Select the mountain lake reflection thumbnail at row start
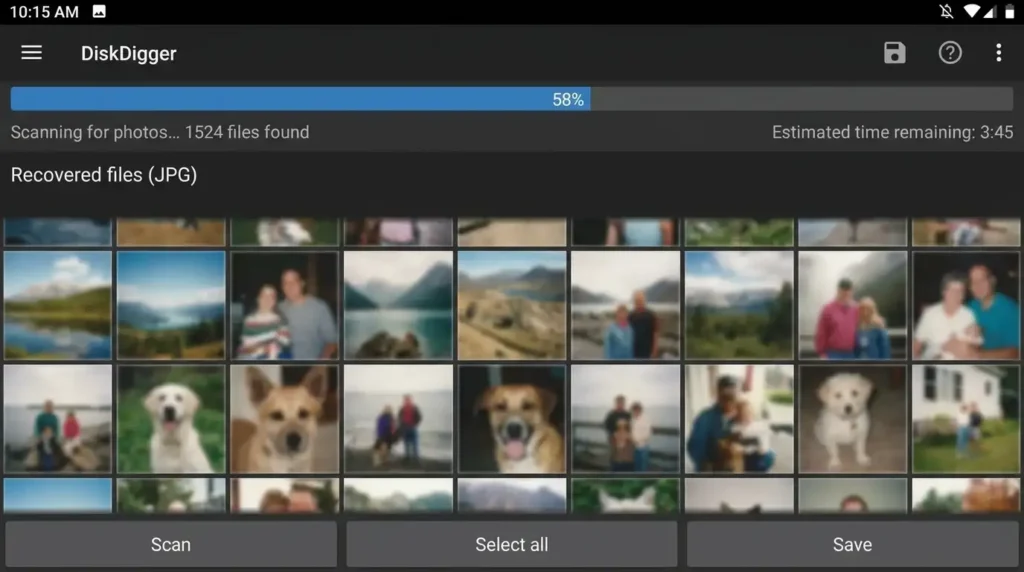 [57, 305]
